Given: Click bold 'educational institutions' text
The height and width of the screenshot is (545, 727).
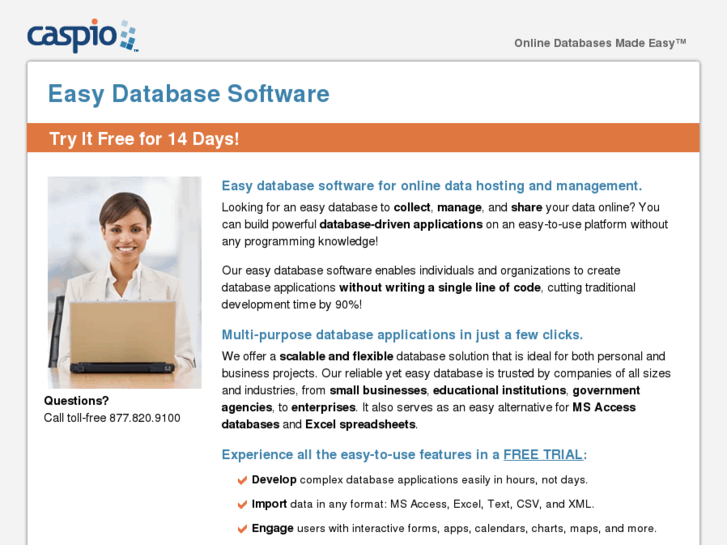Looking at the screenshot, I should pyautogui.click(x=499, y=391).
